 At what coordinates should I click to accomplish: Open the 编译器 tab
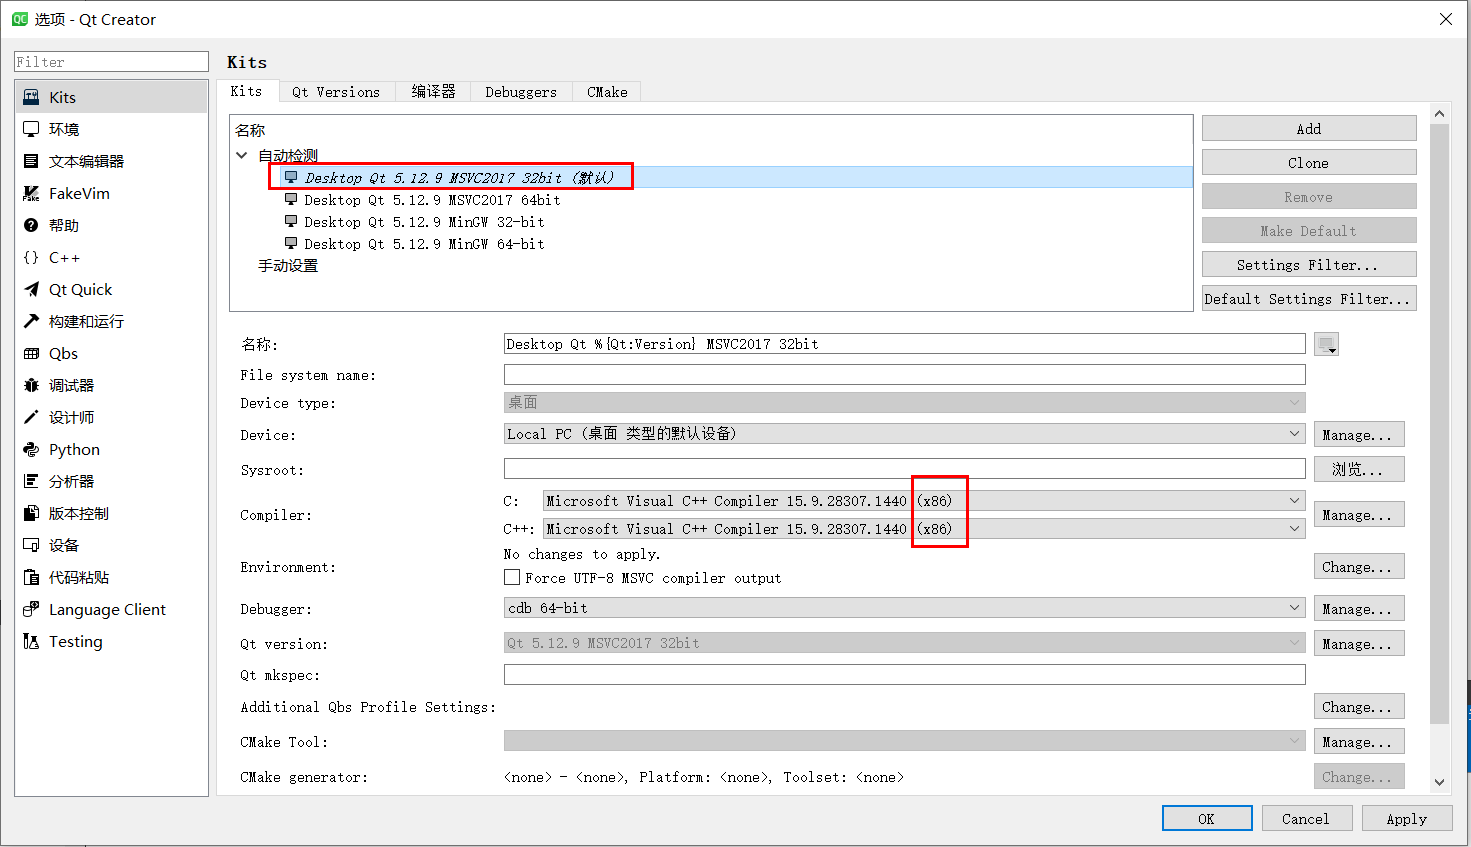[x=433, y=91]
